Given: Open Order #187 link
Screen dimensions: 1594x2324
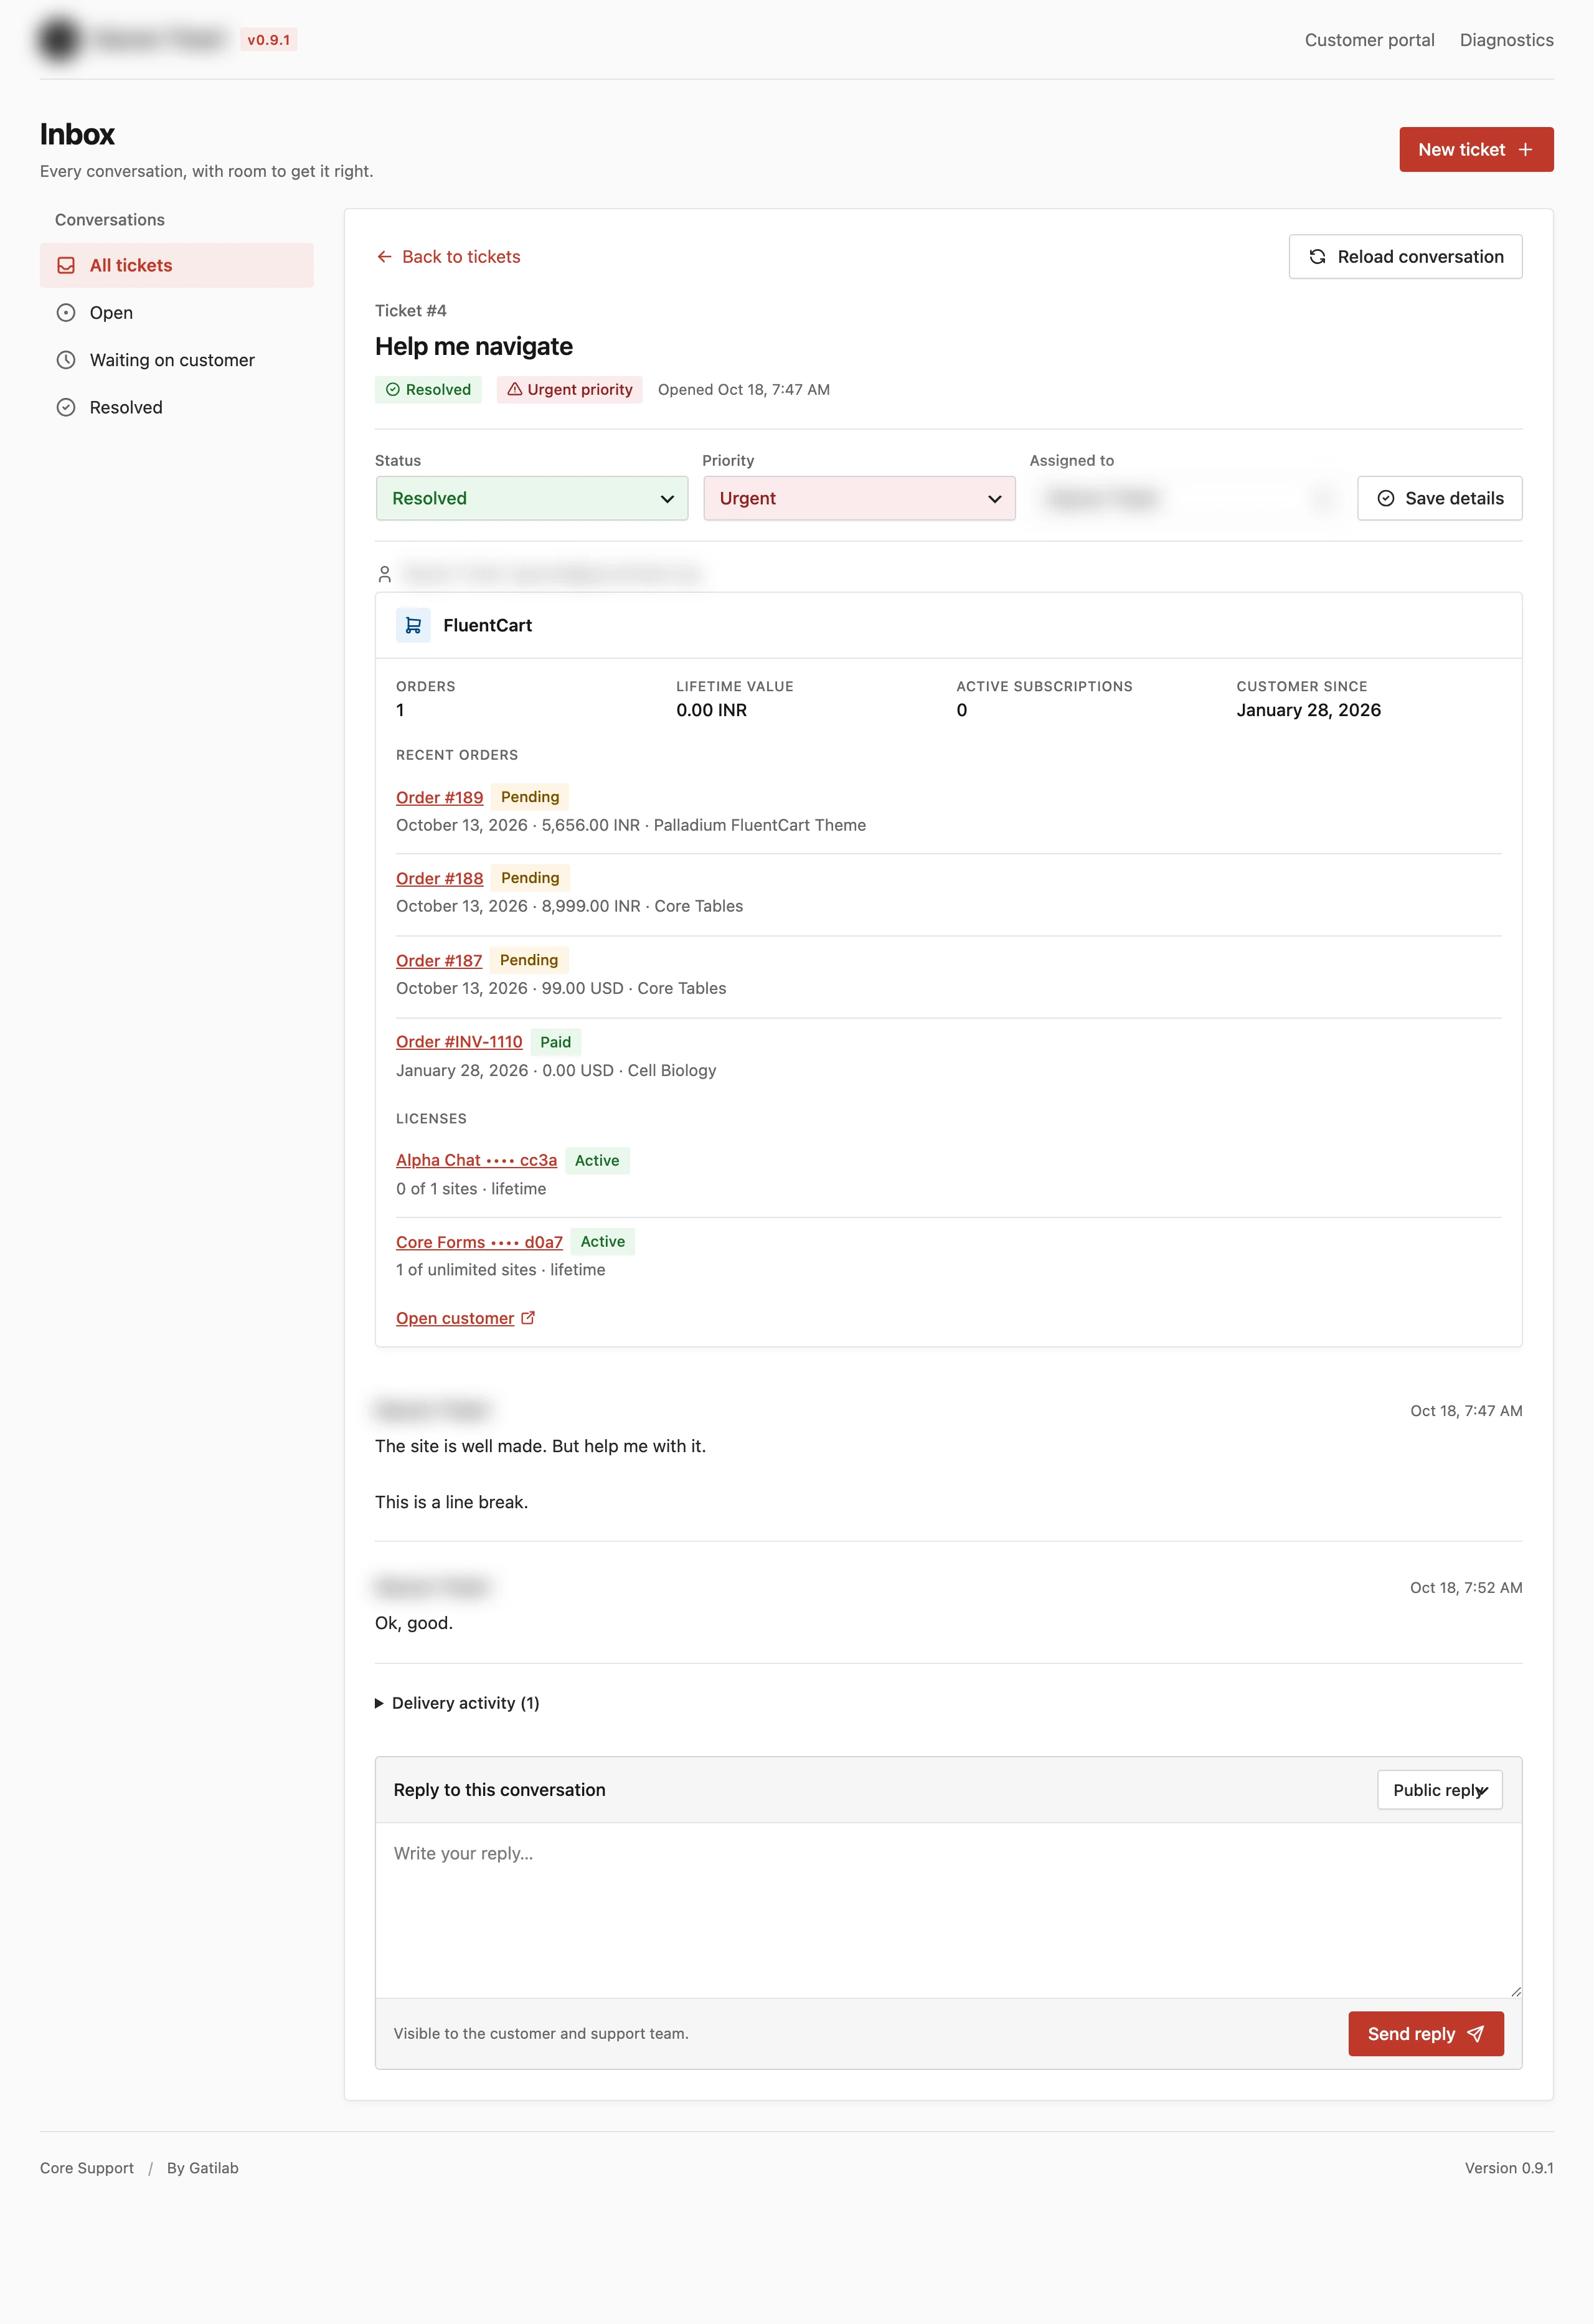Looking at the screenshot, I should click(x=439, y=960).
